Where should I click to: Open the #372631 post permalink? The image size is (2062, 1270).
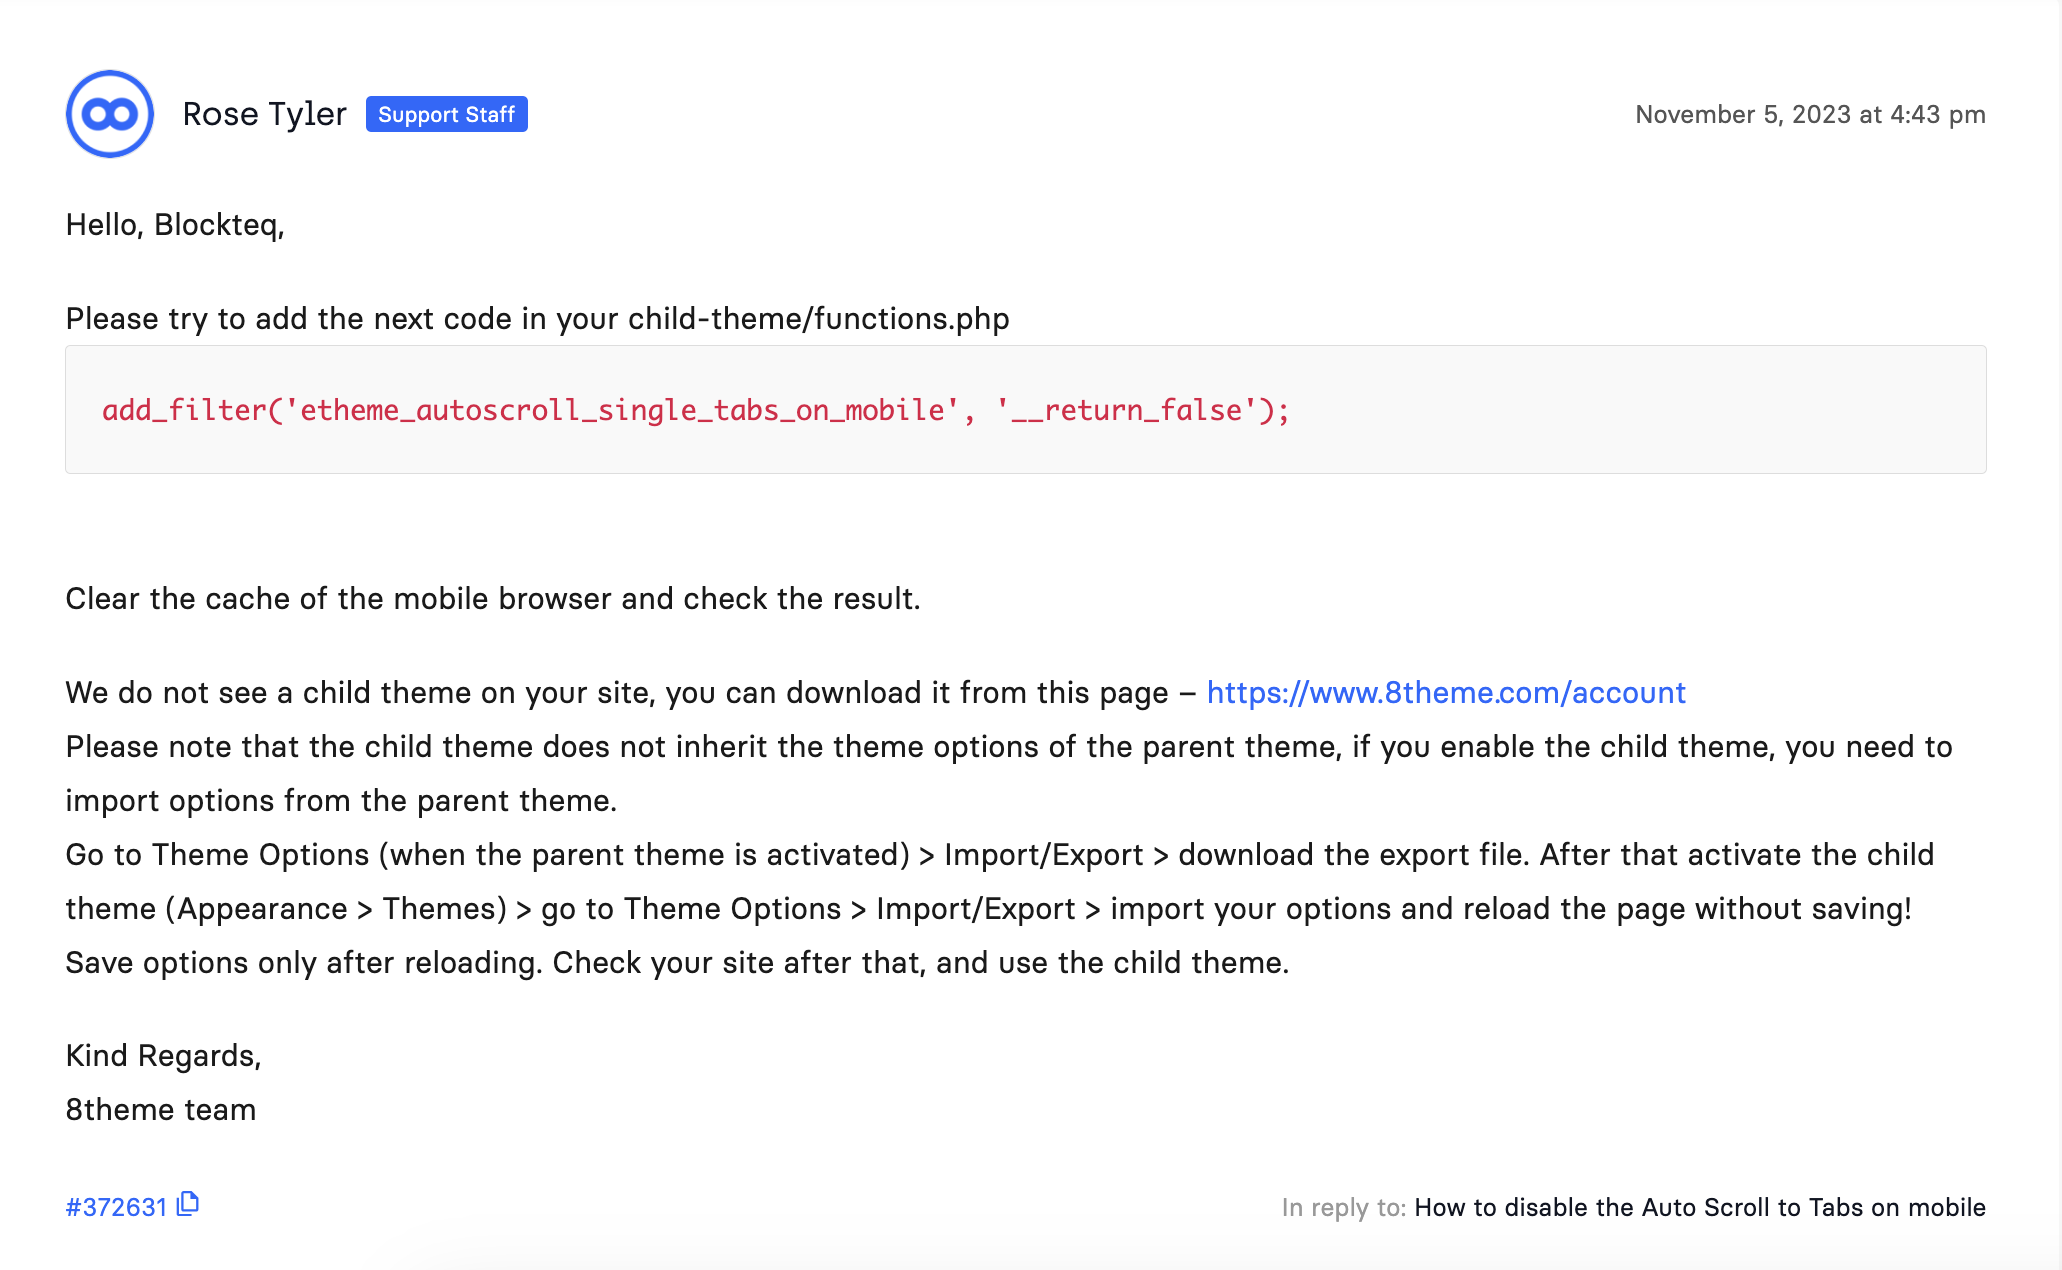tap(116, 1207)
